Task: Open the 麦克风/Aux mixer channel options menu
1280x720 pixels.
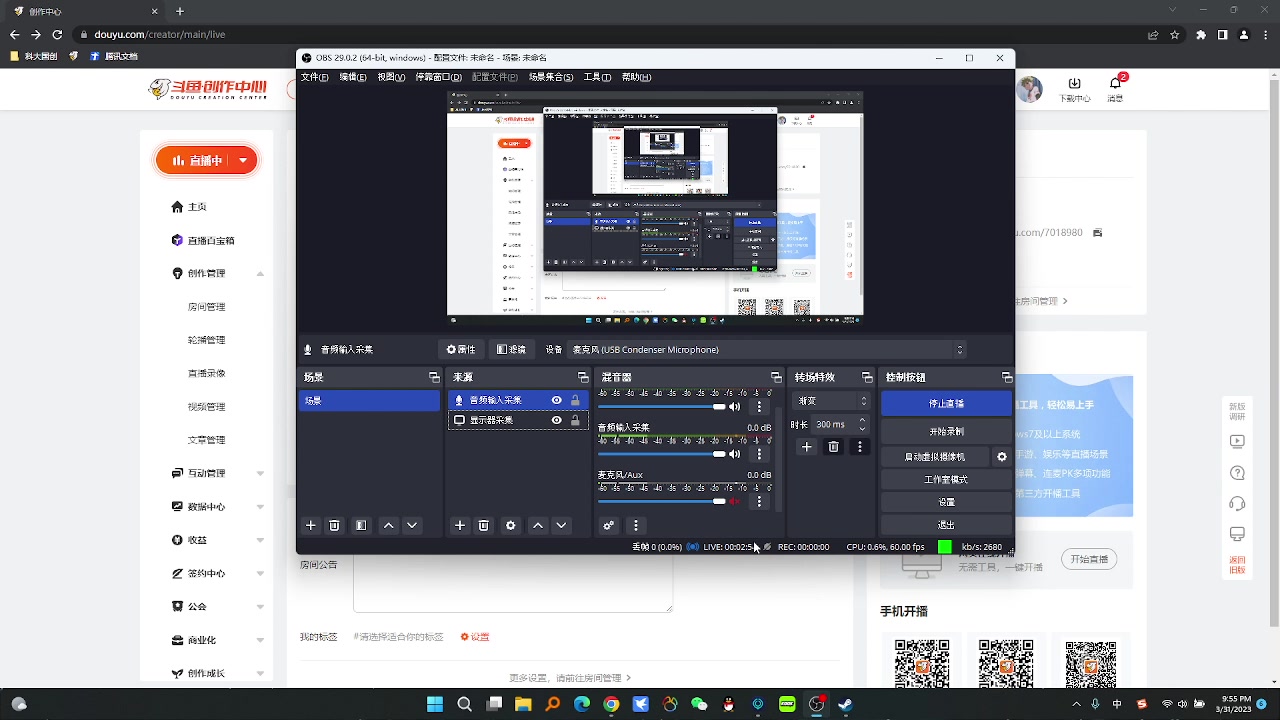Action: 759,501
